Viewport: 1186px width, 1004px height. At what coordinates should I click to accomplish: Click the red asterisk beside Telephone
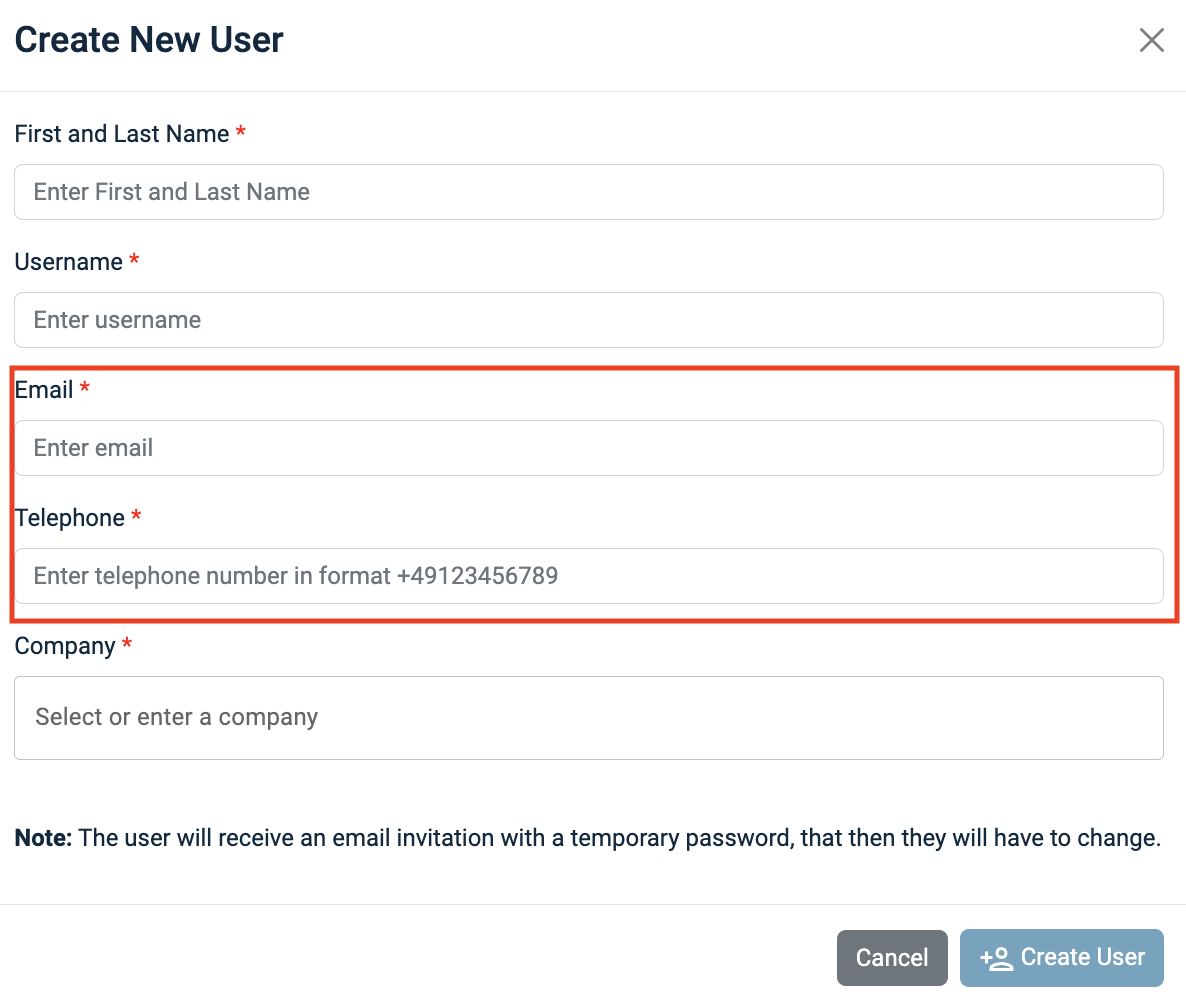coord(136,517)
